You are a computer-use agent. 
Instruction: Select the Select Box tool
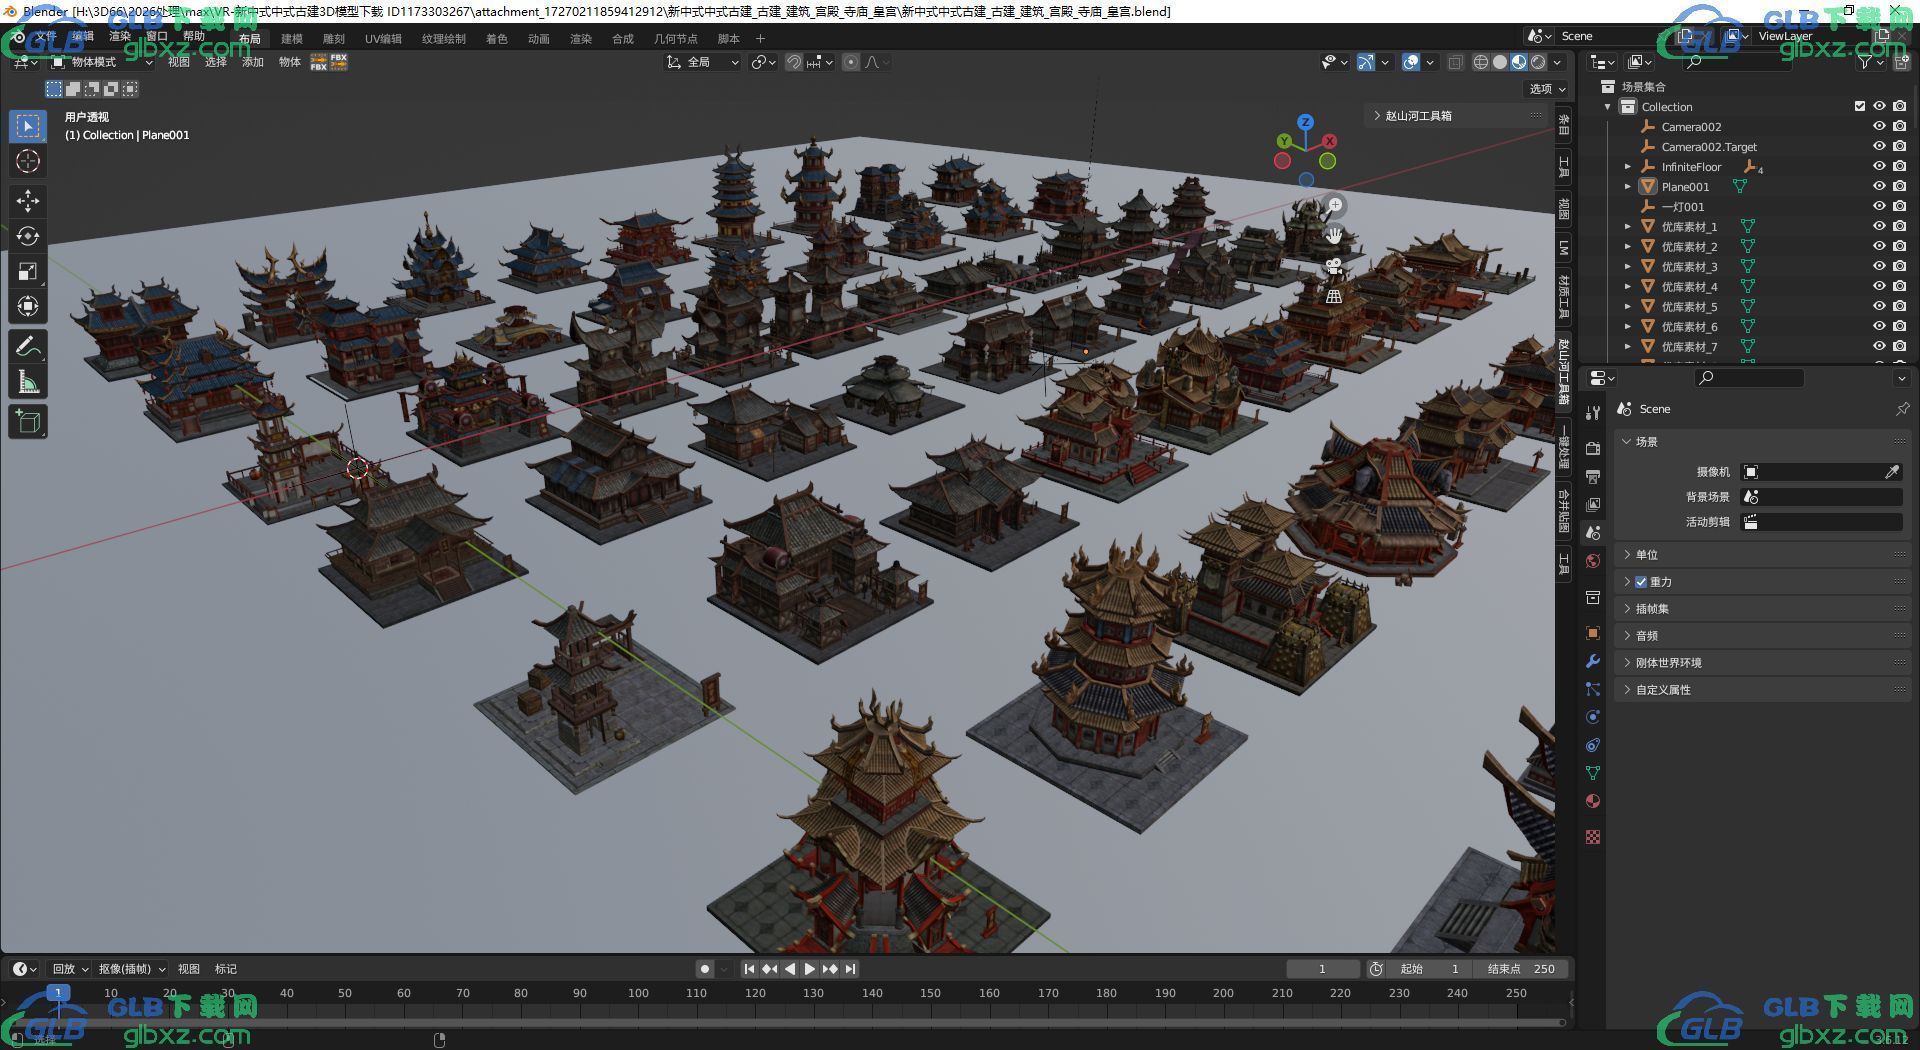click(28, 126)
